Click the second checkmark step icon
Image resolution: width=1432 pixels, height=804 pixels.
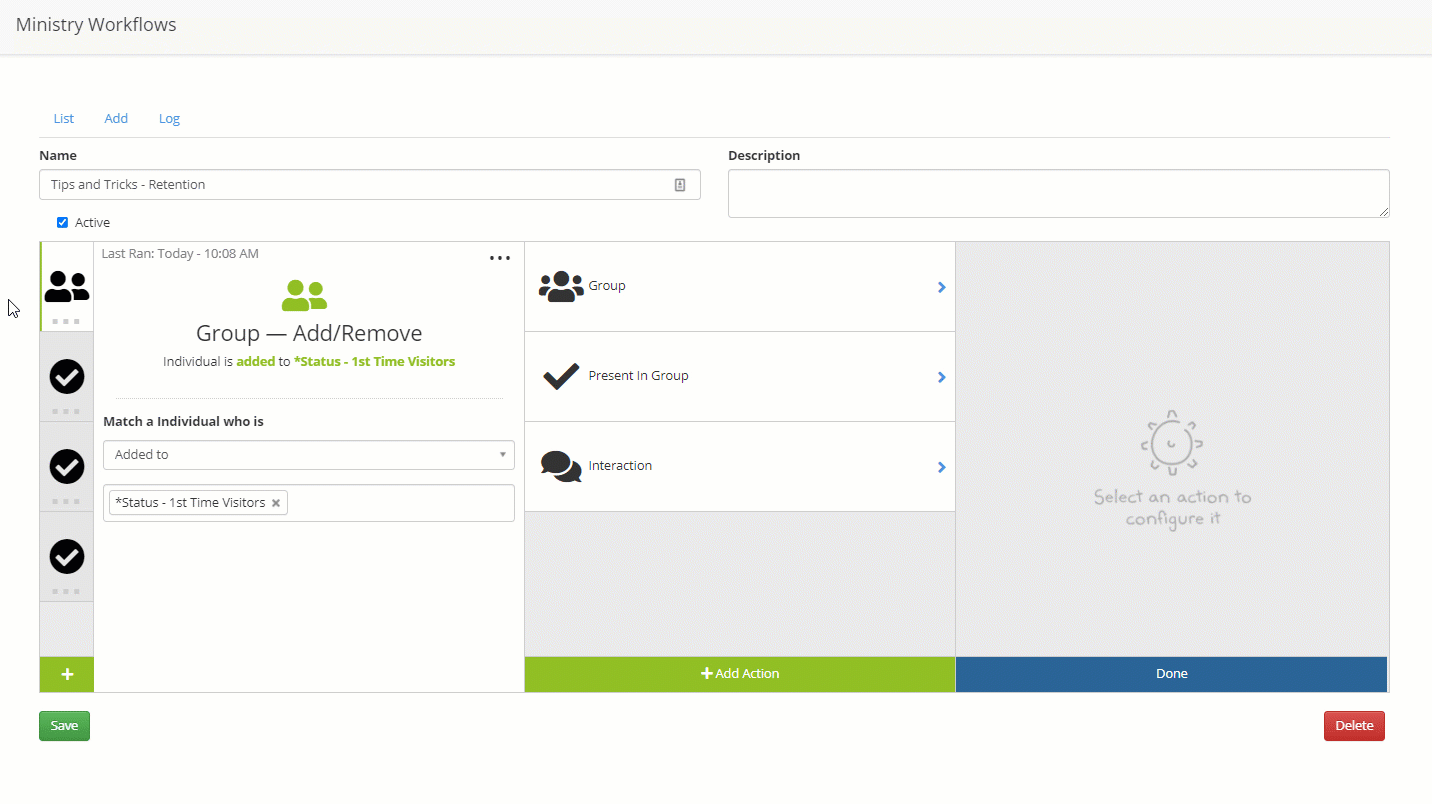click(67, 466)
